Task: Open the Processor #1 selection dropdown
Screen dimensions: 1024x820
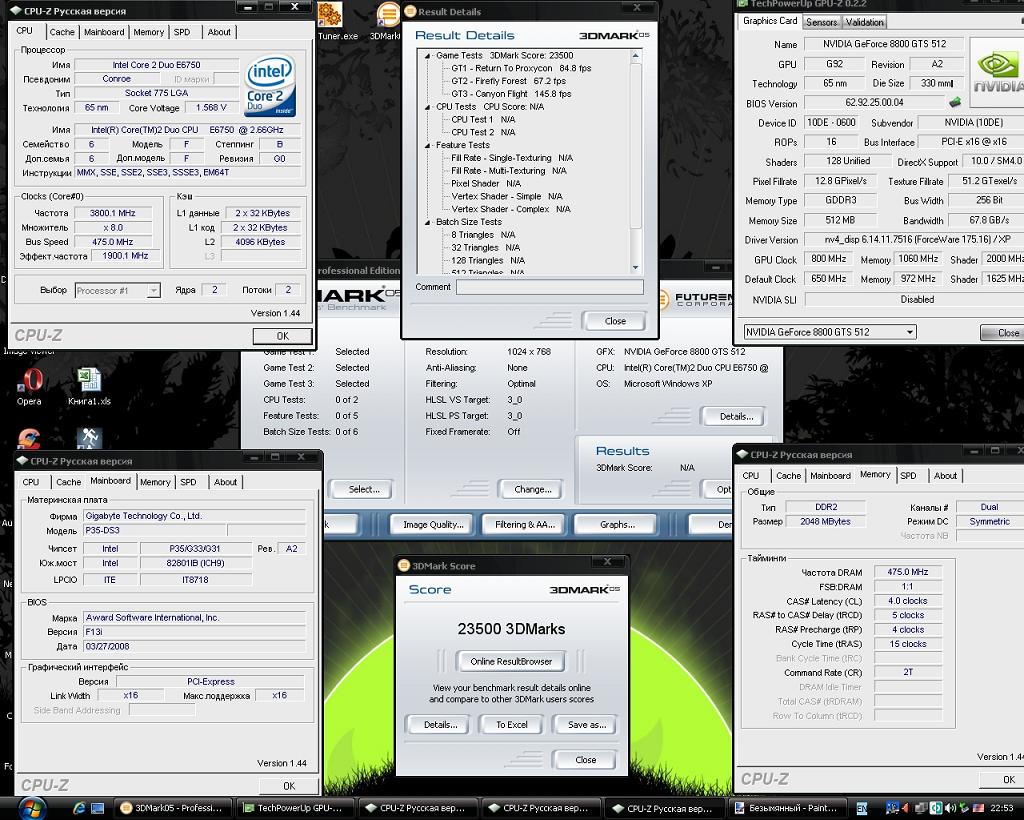Action: point(153,291)
